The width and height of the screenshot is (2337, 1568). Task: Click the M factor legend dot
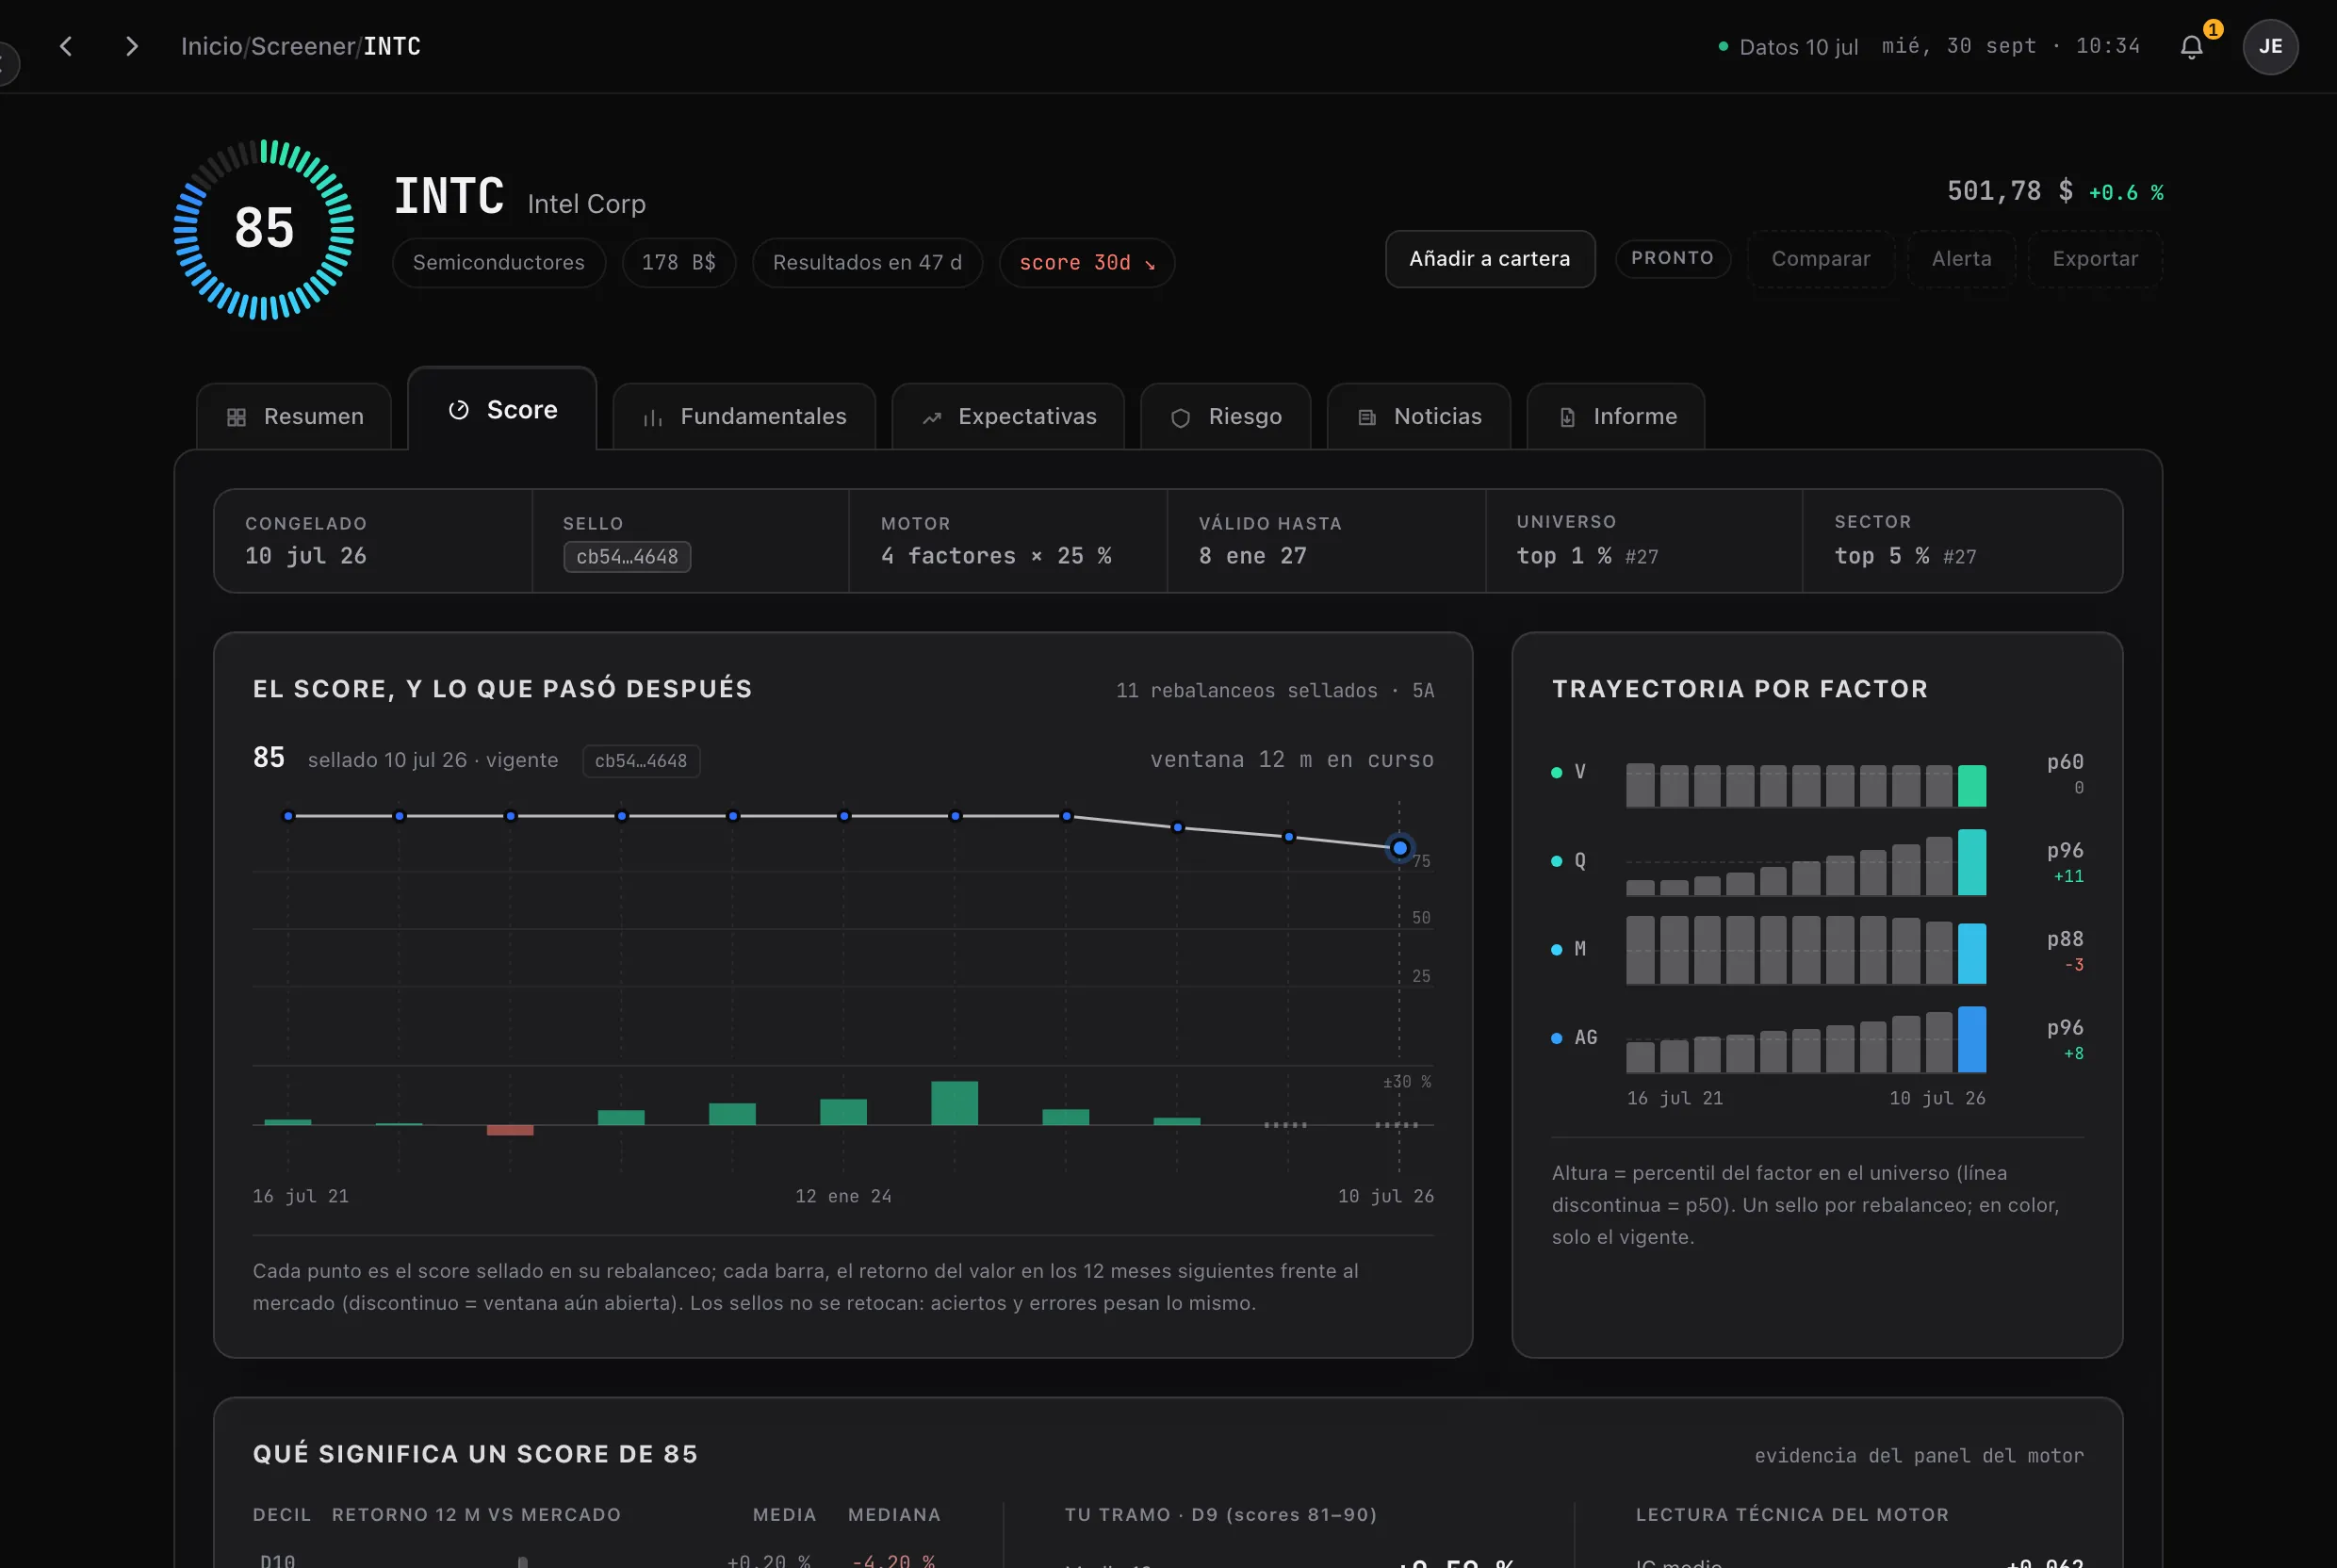(x=1556, y=950)
